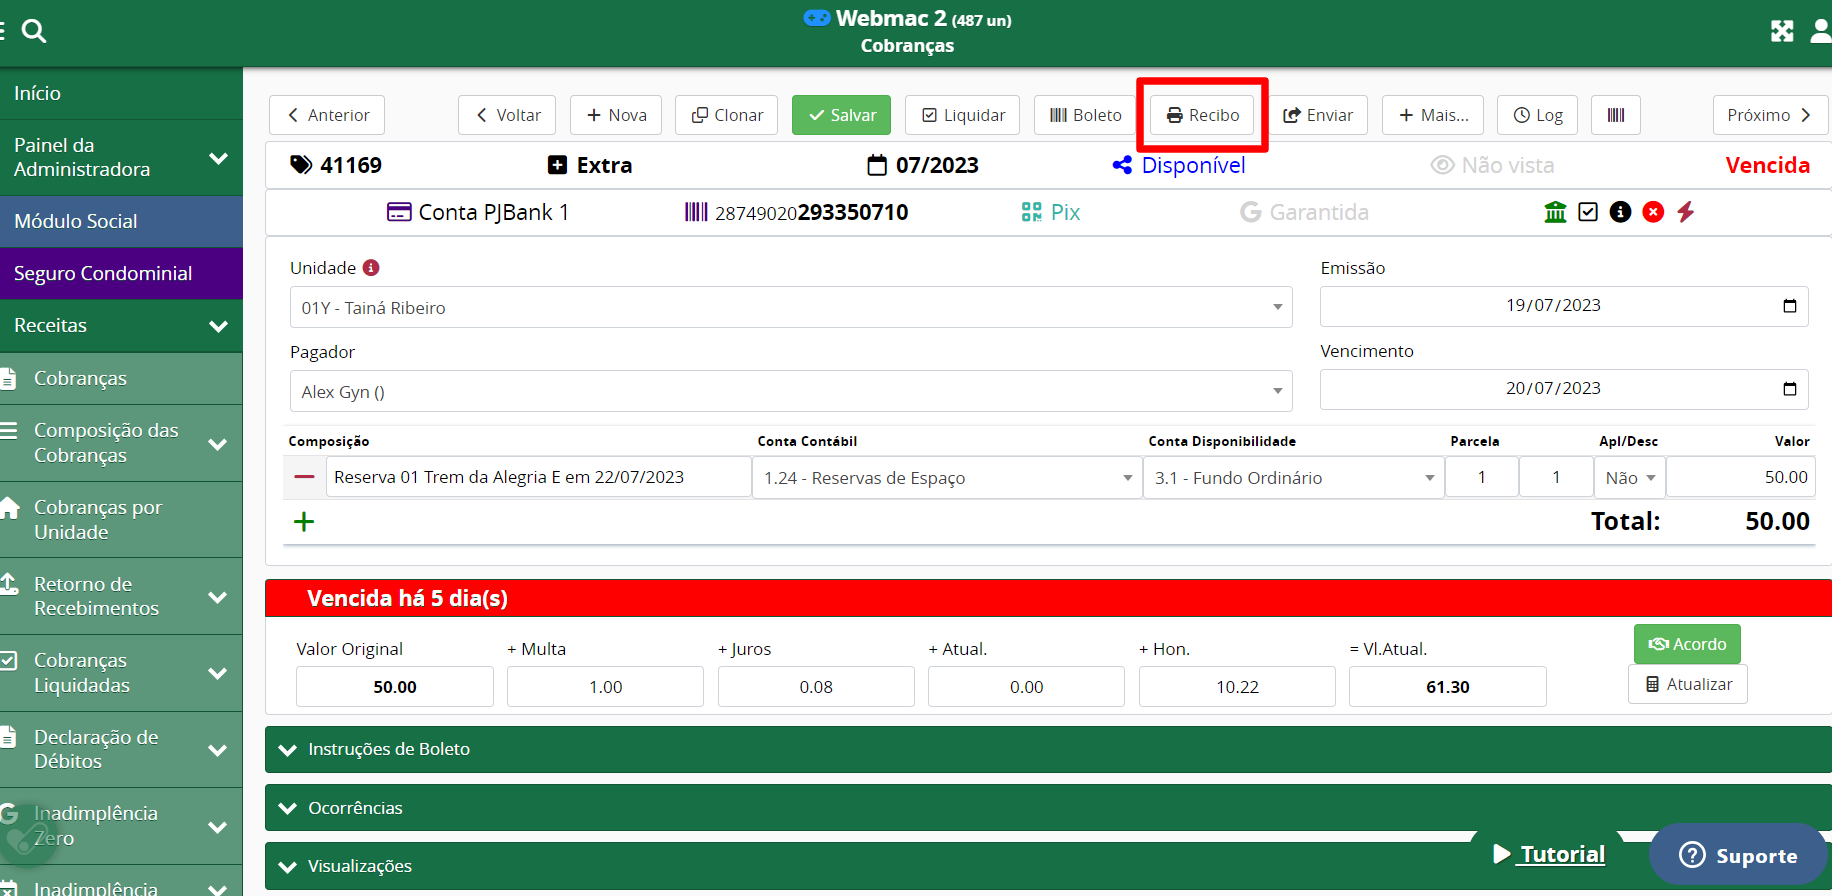Toggle the Garantida status
Image resolution: width=1832 pixels, height=896 pixels.
1304,212
